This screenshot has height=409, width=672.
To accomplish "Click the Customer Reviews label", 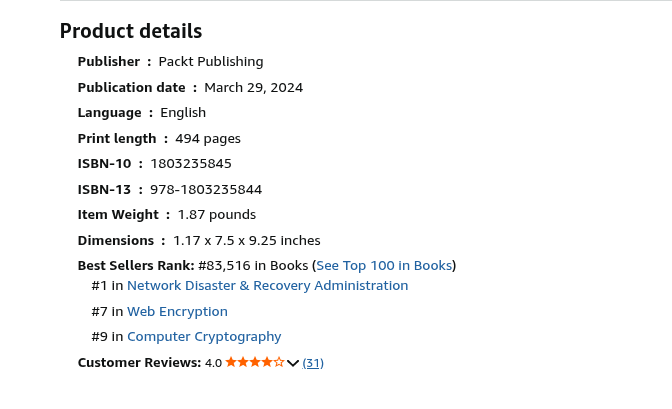I will coord(139,362).
